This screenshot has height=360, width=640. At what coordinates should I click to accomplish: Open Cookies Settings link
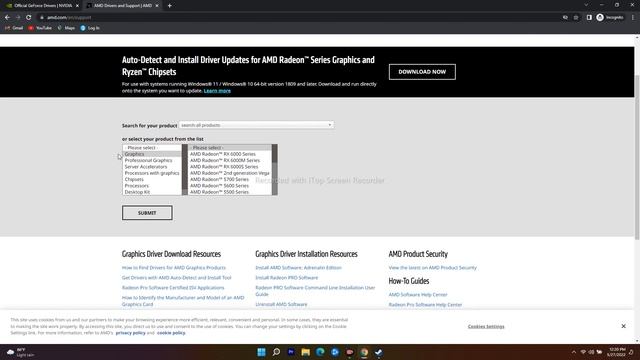[486, 327]
